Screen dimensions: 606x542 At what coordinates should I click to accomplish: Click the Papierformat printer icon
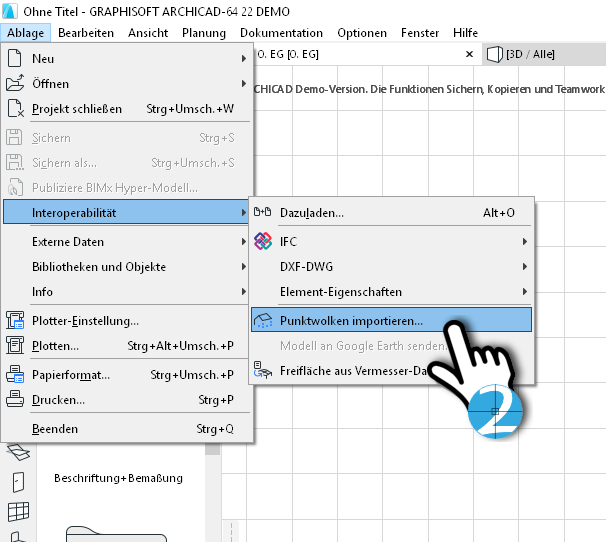coord(15,374)
